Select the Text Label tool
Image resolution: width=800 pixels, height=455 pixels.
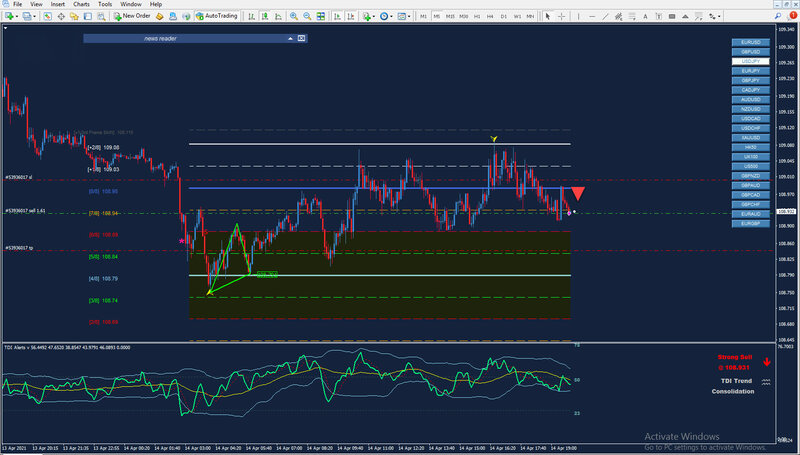(x=659, y=16)
